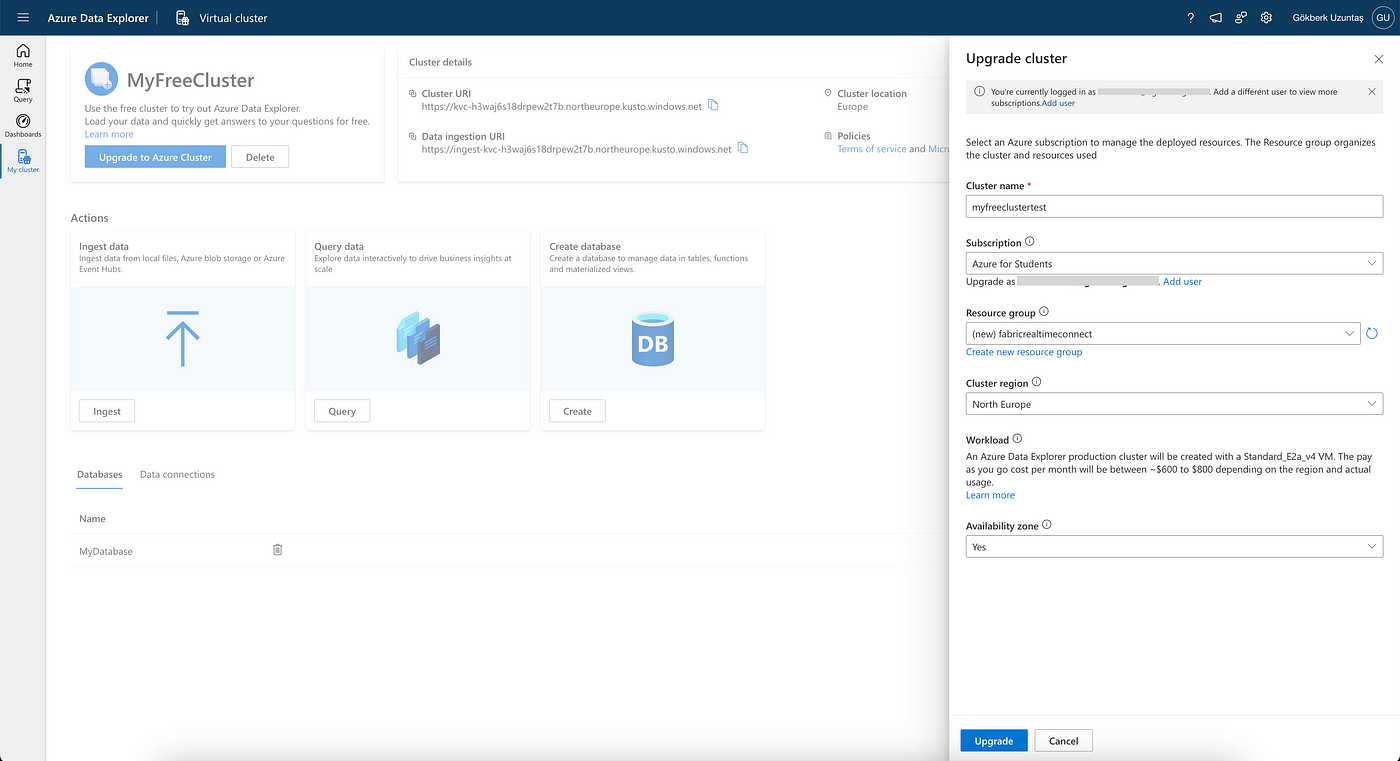Copy the Cluster URI

click(713, 105)
